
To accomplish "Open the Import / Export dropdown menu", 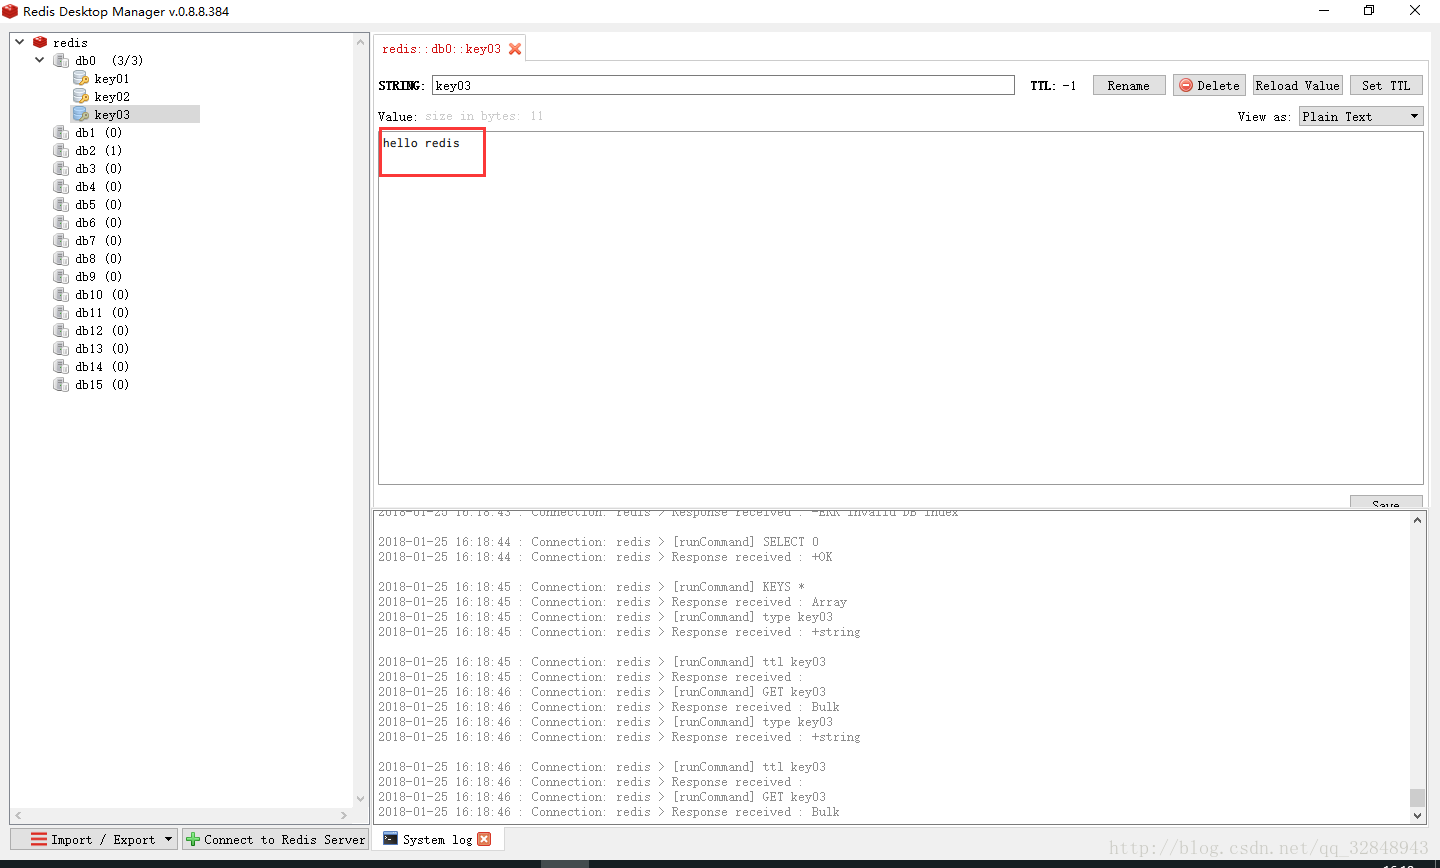I will tap(95, 839).
